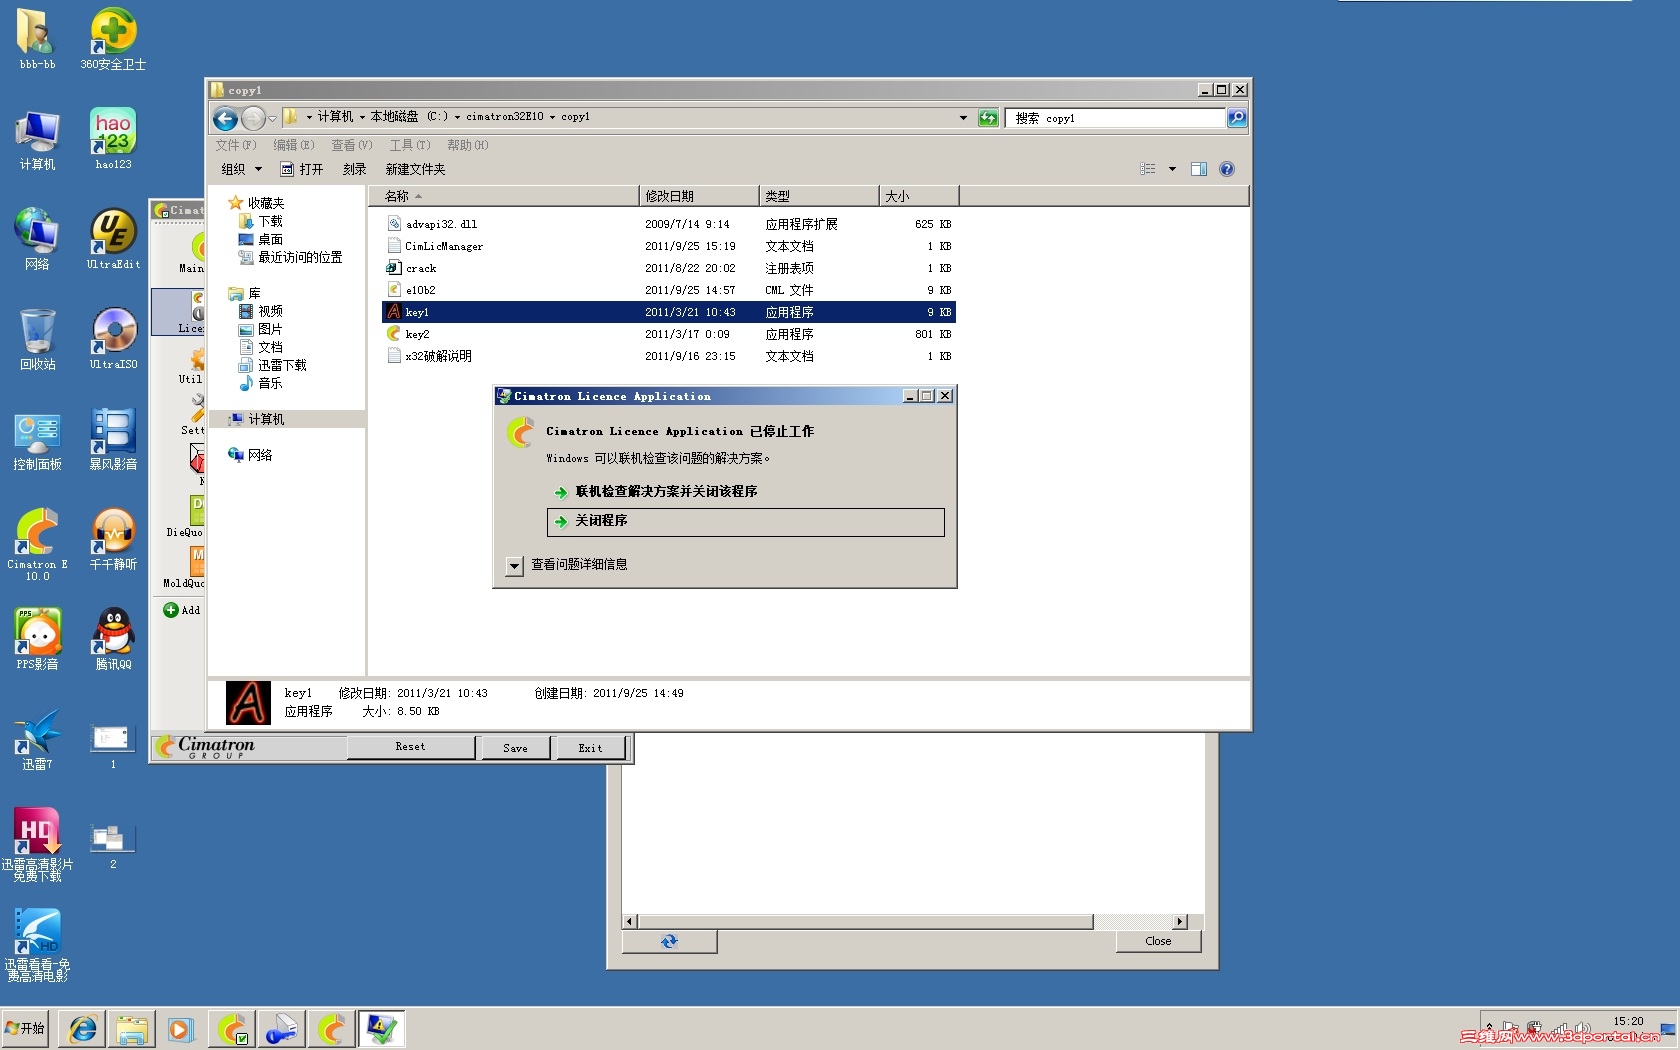
Task: Expand address bar history dropdown
Action: point(963,118)
